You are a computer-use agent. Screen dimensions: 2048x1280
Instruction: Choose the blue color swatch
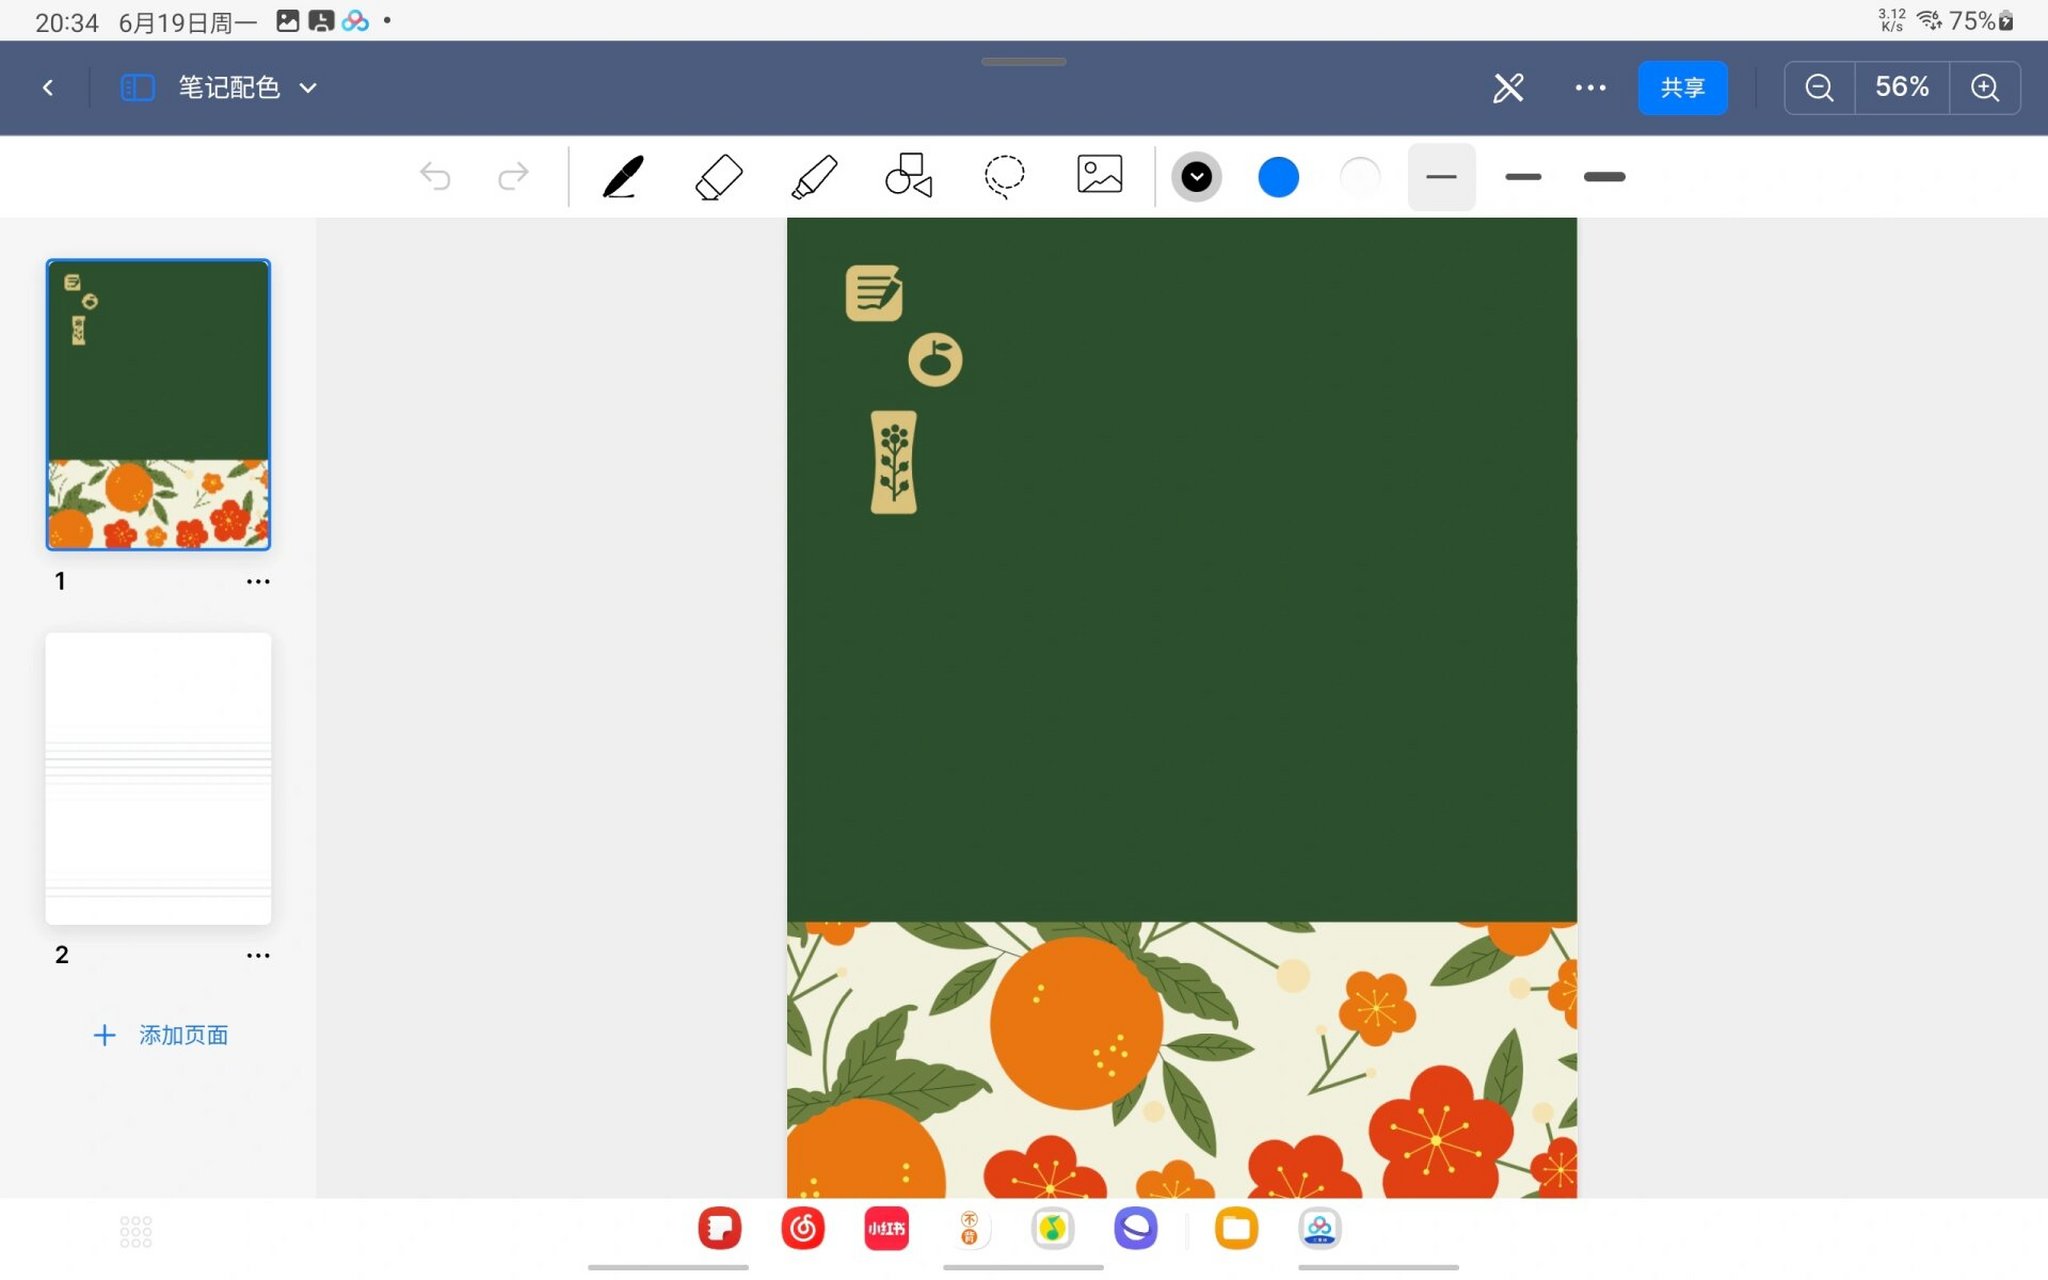1278,177
